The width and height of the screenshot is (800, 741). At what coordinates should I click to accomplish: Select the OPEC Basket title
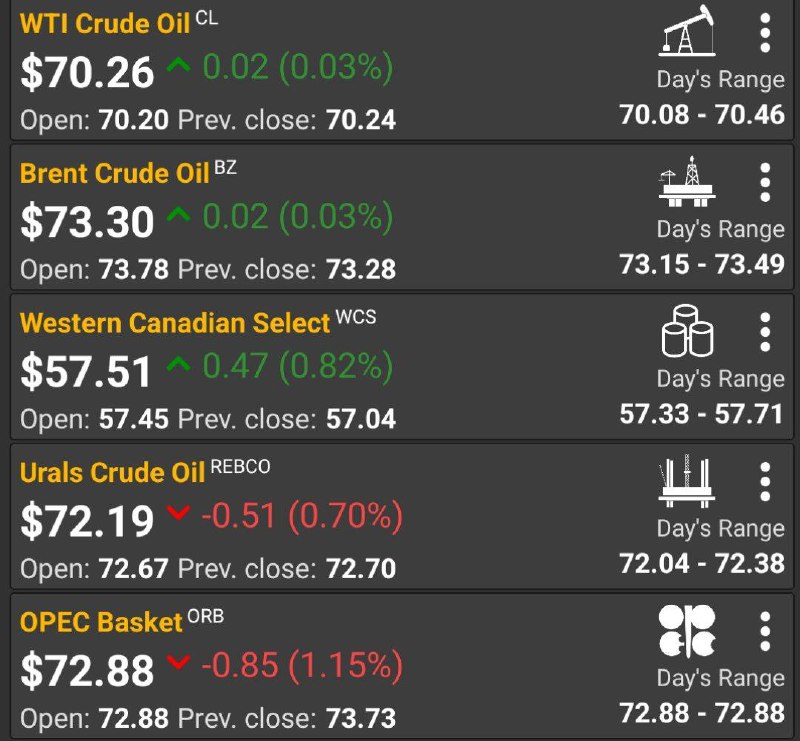[x=101, y=622]
